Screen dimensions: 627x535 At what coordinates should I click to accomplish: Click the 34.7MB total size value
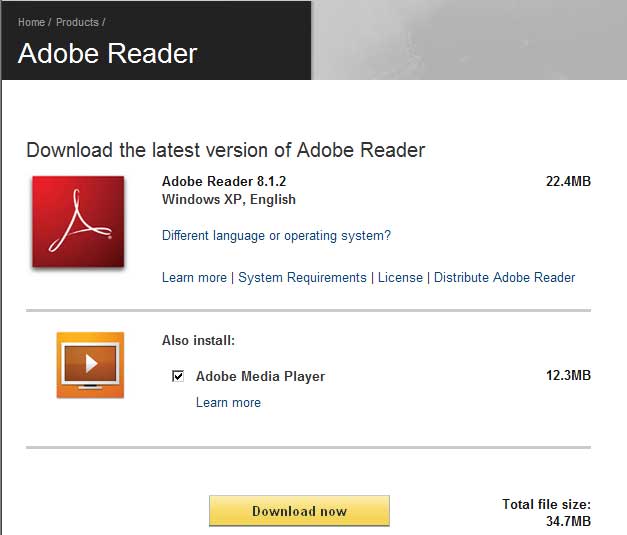coord(568,521)
